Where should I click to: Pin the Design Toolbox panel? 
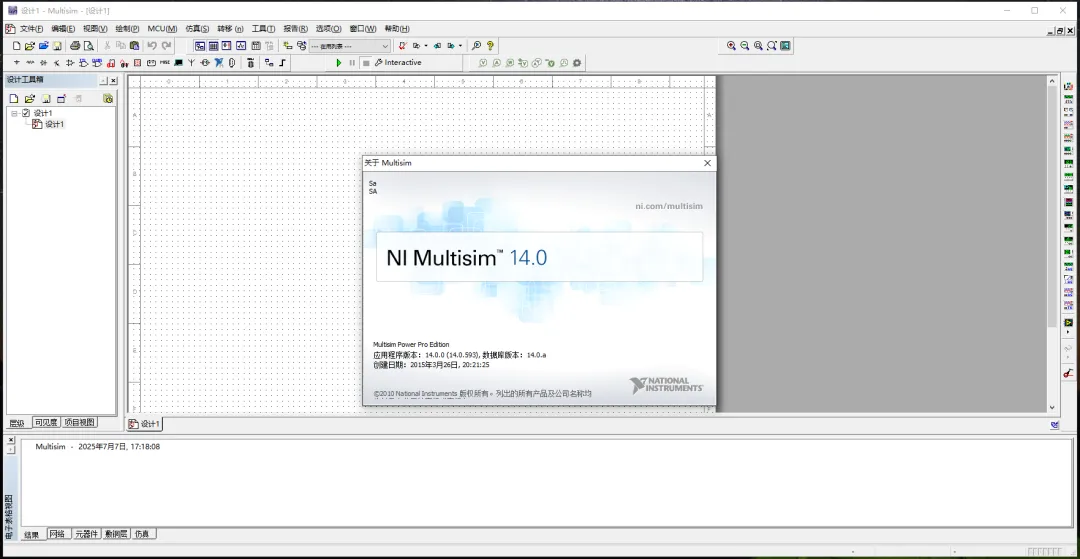coord(103,81)
